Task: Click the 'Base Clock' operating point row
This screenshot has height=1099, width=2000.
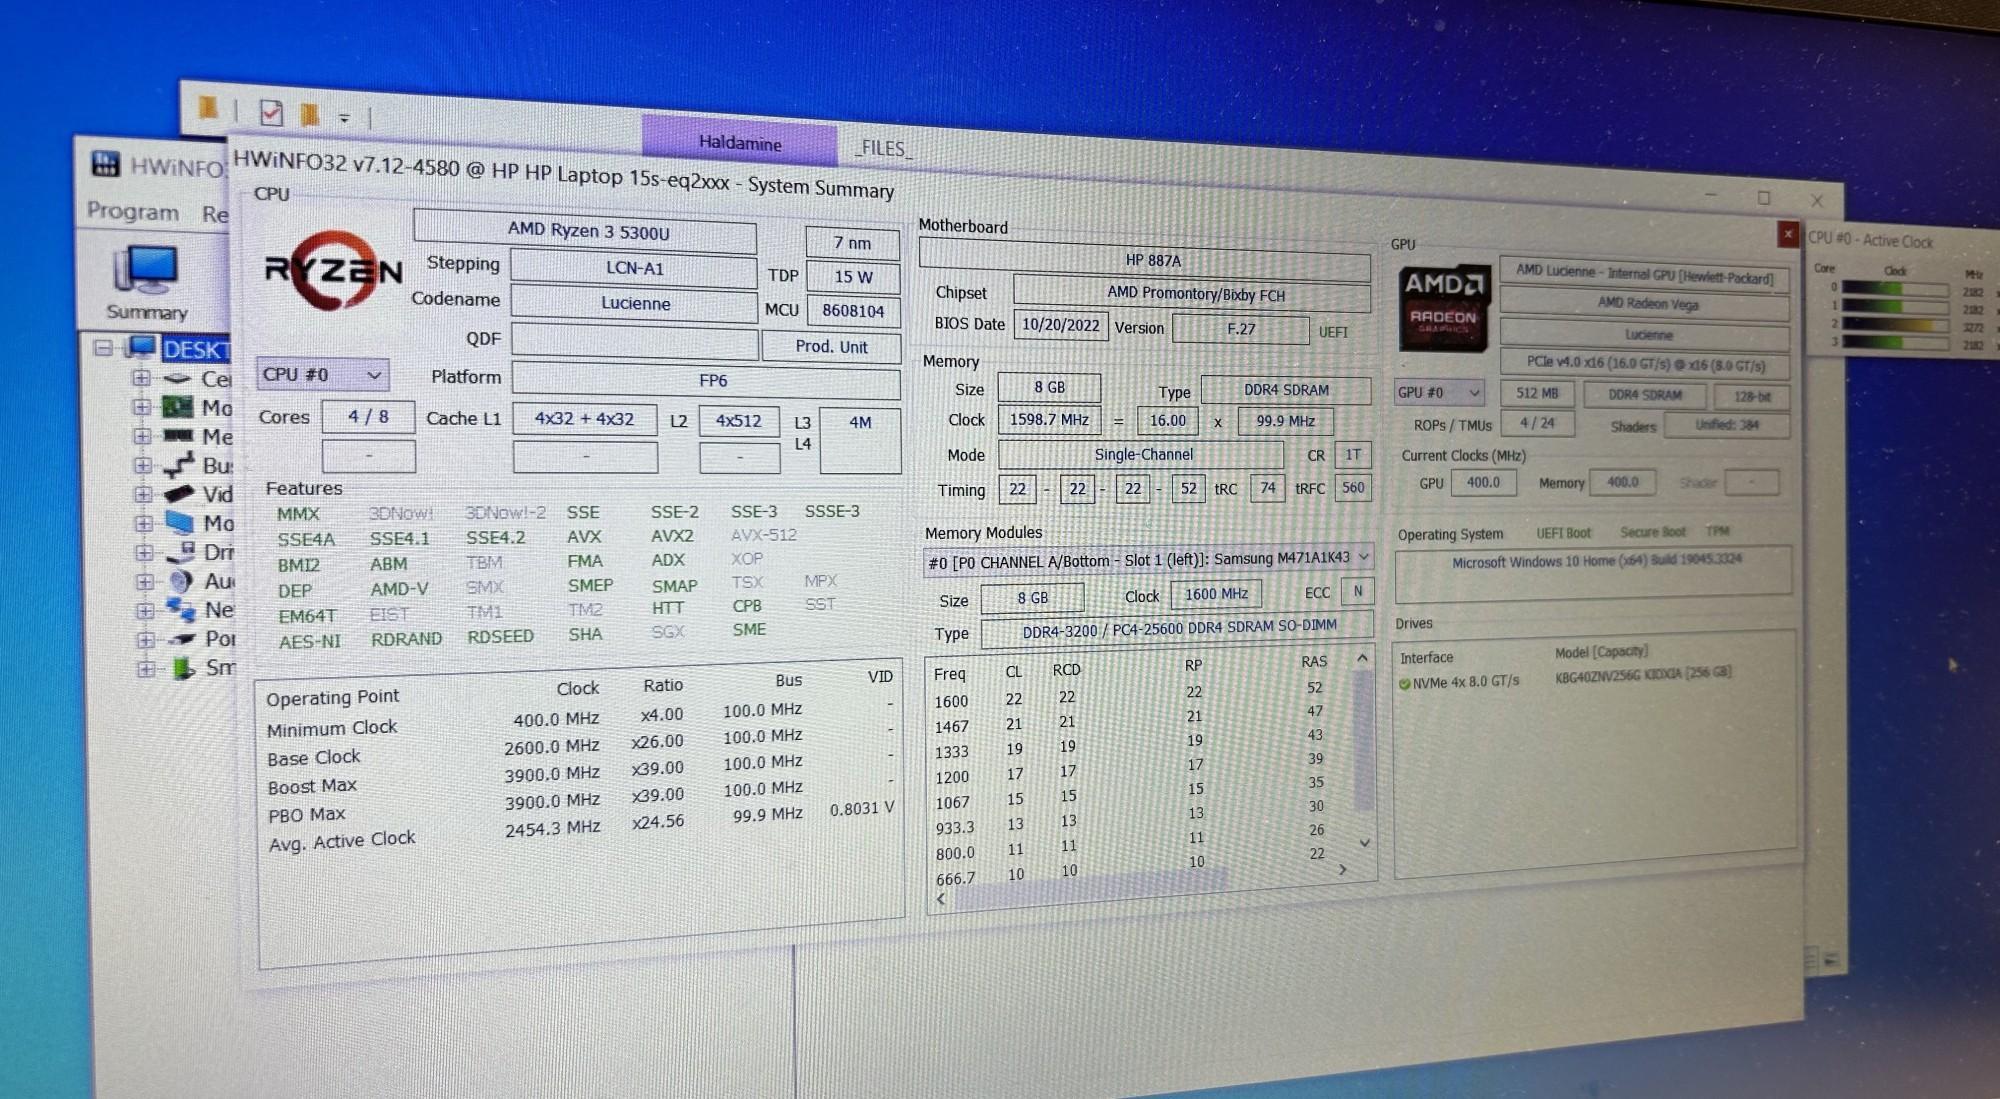Action: tap(580, 748)
